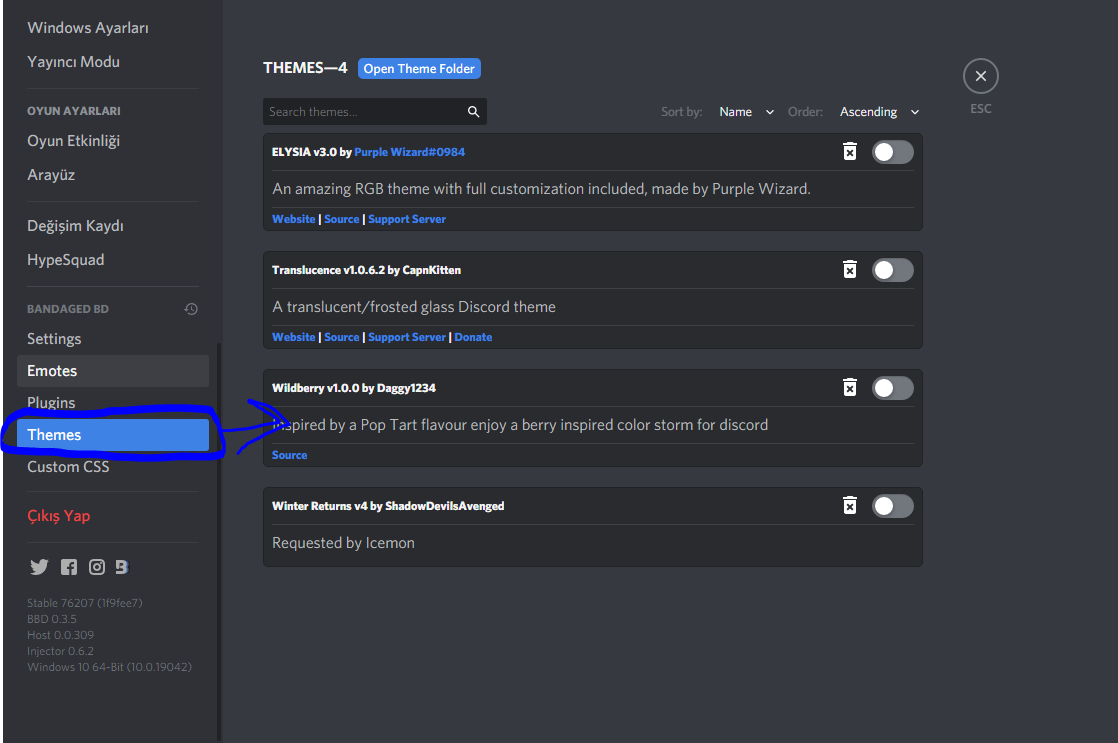1118x743 pixels.
Task: Click the search magnifier icon
Action: [x=473, y=111]
